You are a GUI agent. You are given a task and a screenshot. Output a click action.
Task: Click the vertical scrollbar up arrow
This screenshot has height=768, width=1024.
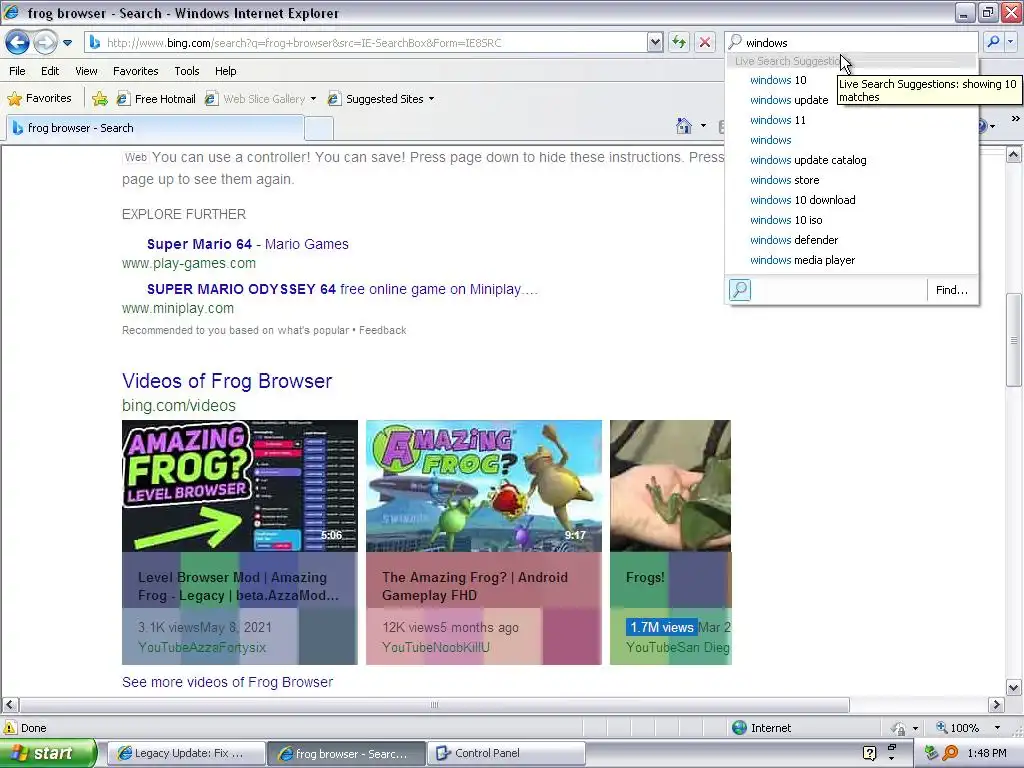(1014, 154)
